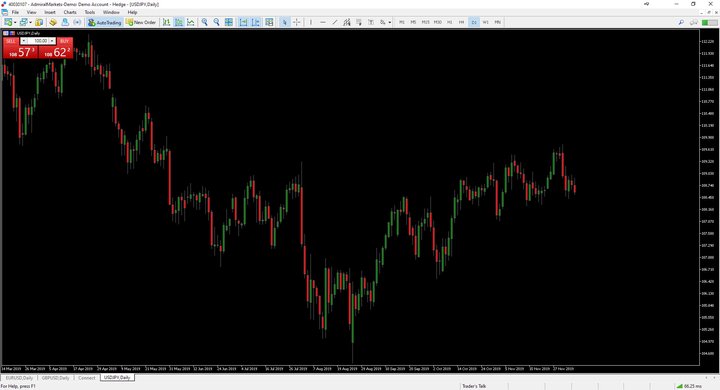Select the equidistant channel tool
The height and width of the screenshot is (390, 720).
pyautogui.click(x=347, y=22)
